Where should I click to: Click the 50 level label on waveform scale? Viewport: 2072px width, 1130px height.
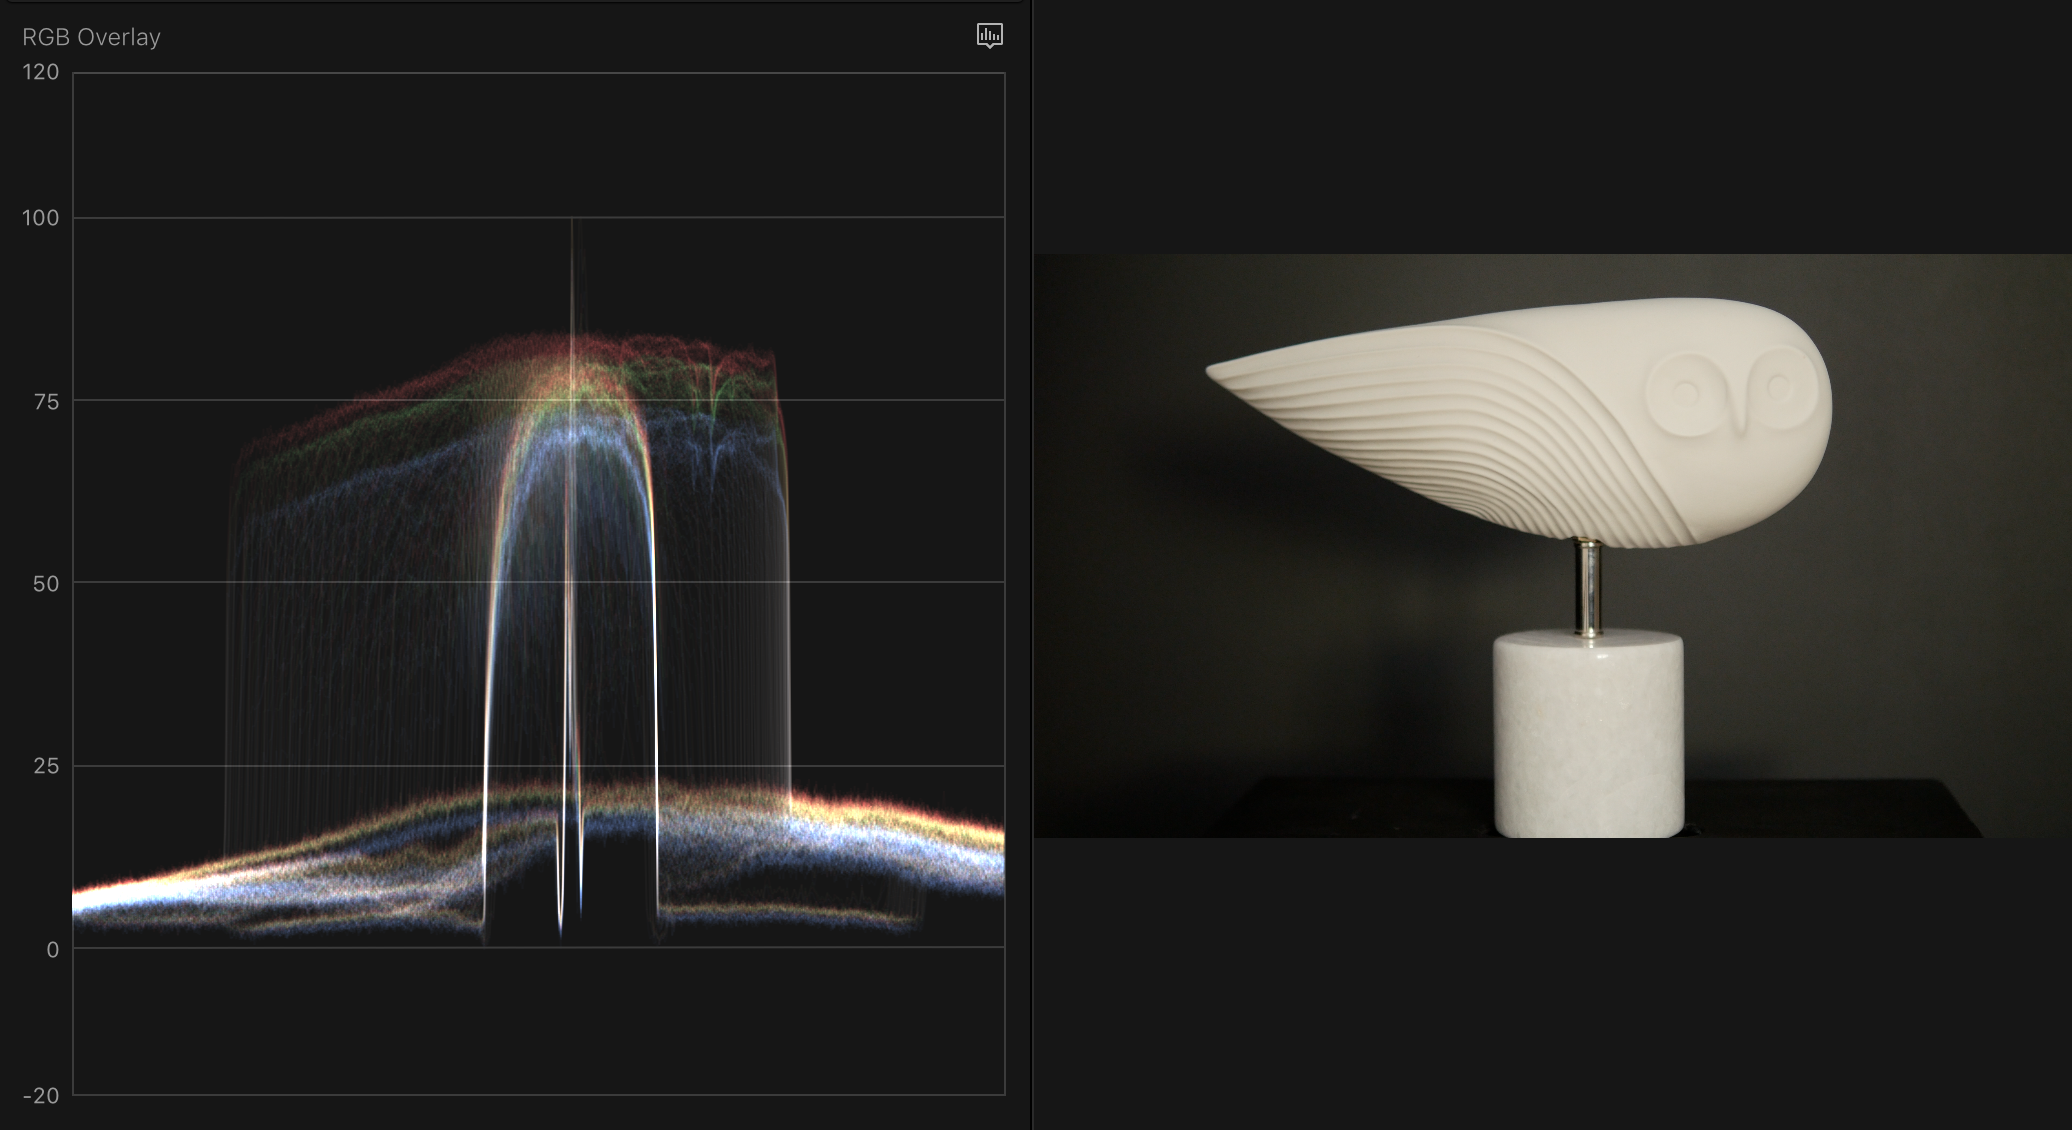click(x=46, y=584)
